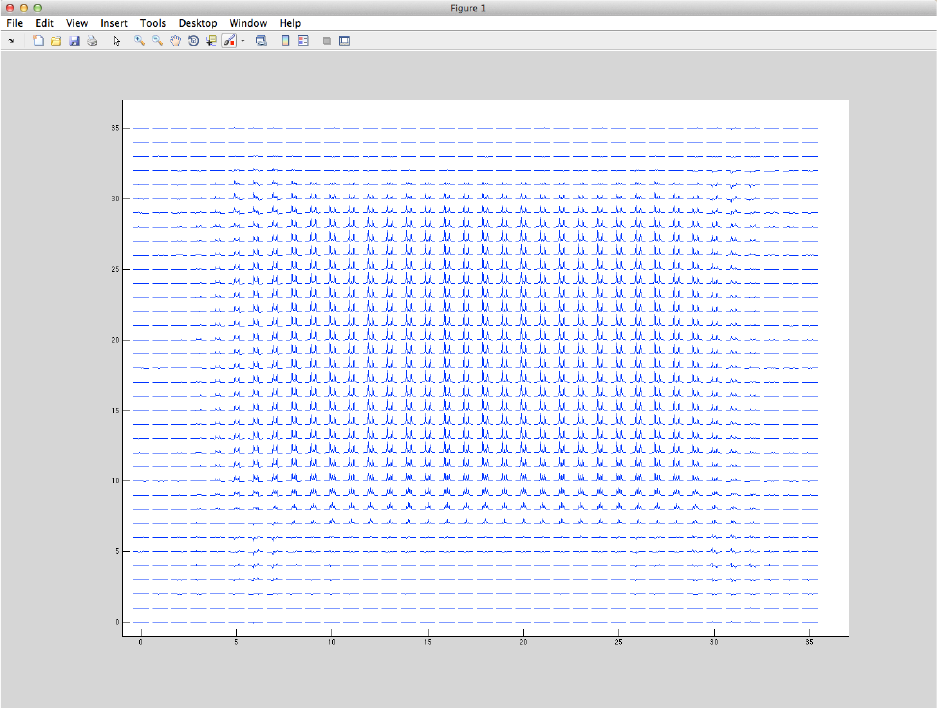Open a file with the folder icon
Image resolution: width=937 pixels, height=708 pixels.
coord(56,41)
